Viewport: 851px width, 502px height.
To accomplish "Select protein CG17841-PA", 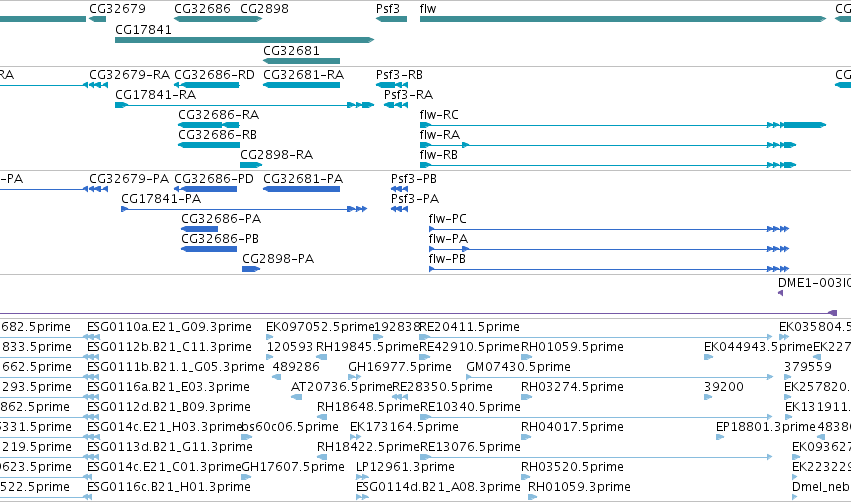I will tap(161, 199).
